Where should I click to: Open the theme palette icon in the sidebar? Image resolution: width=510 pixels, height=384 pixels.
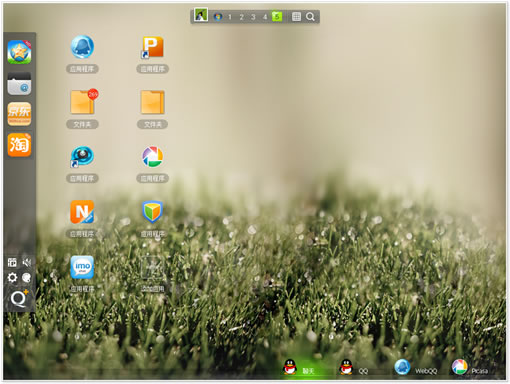[27, 277]
